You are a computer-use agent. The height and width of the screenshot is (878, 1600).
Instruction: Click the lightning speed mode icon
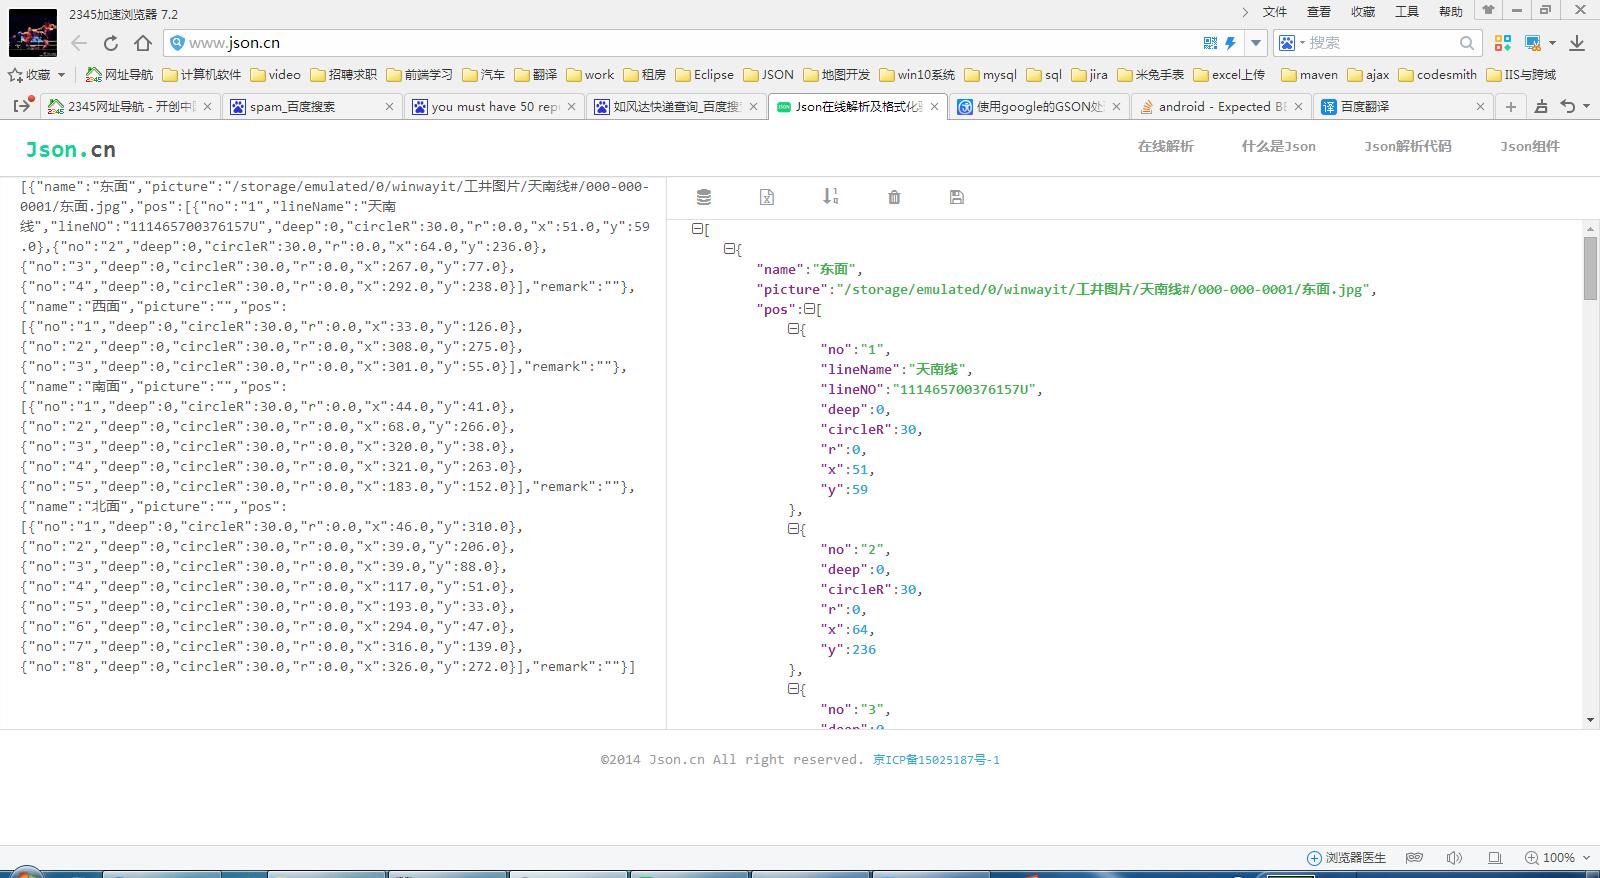1230,43
